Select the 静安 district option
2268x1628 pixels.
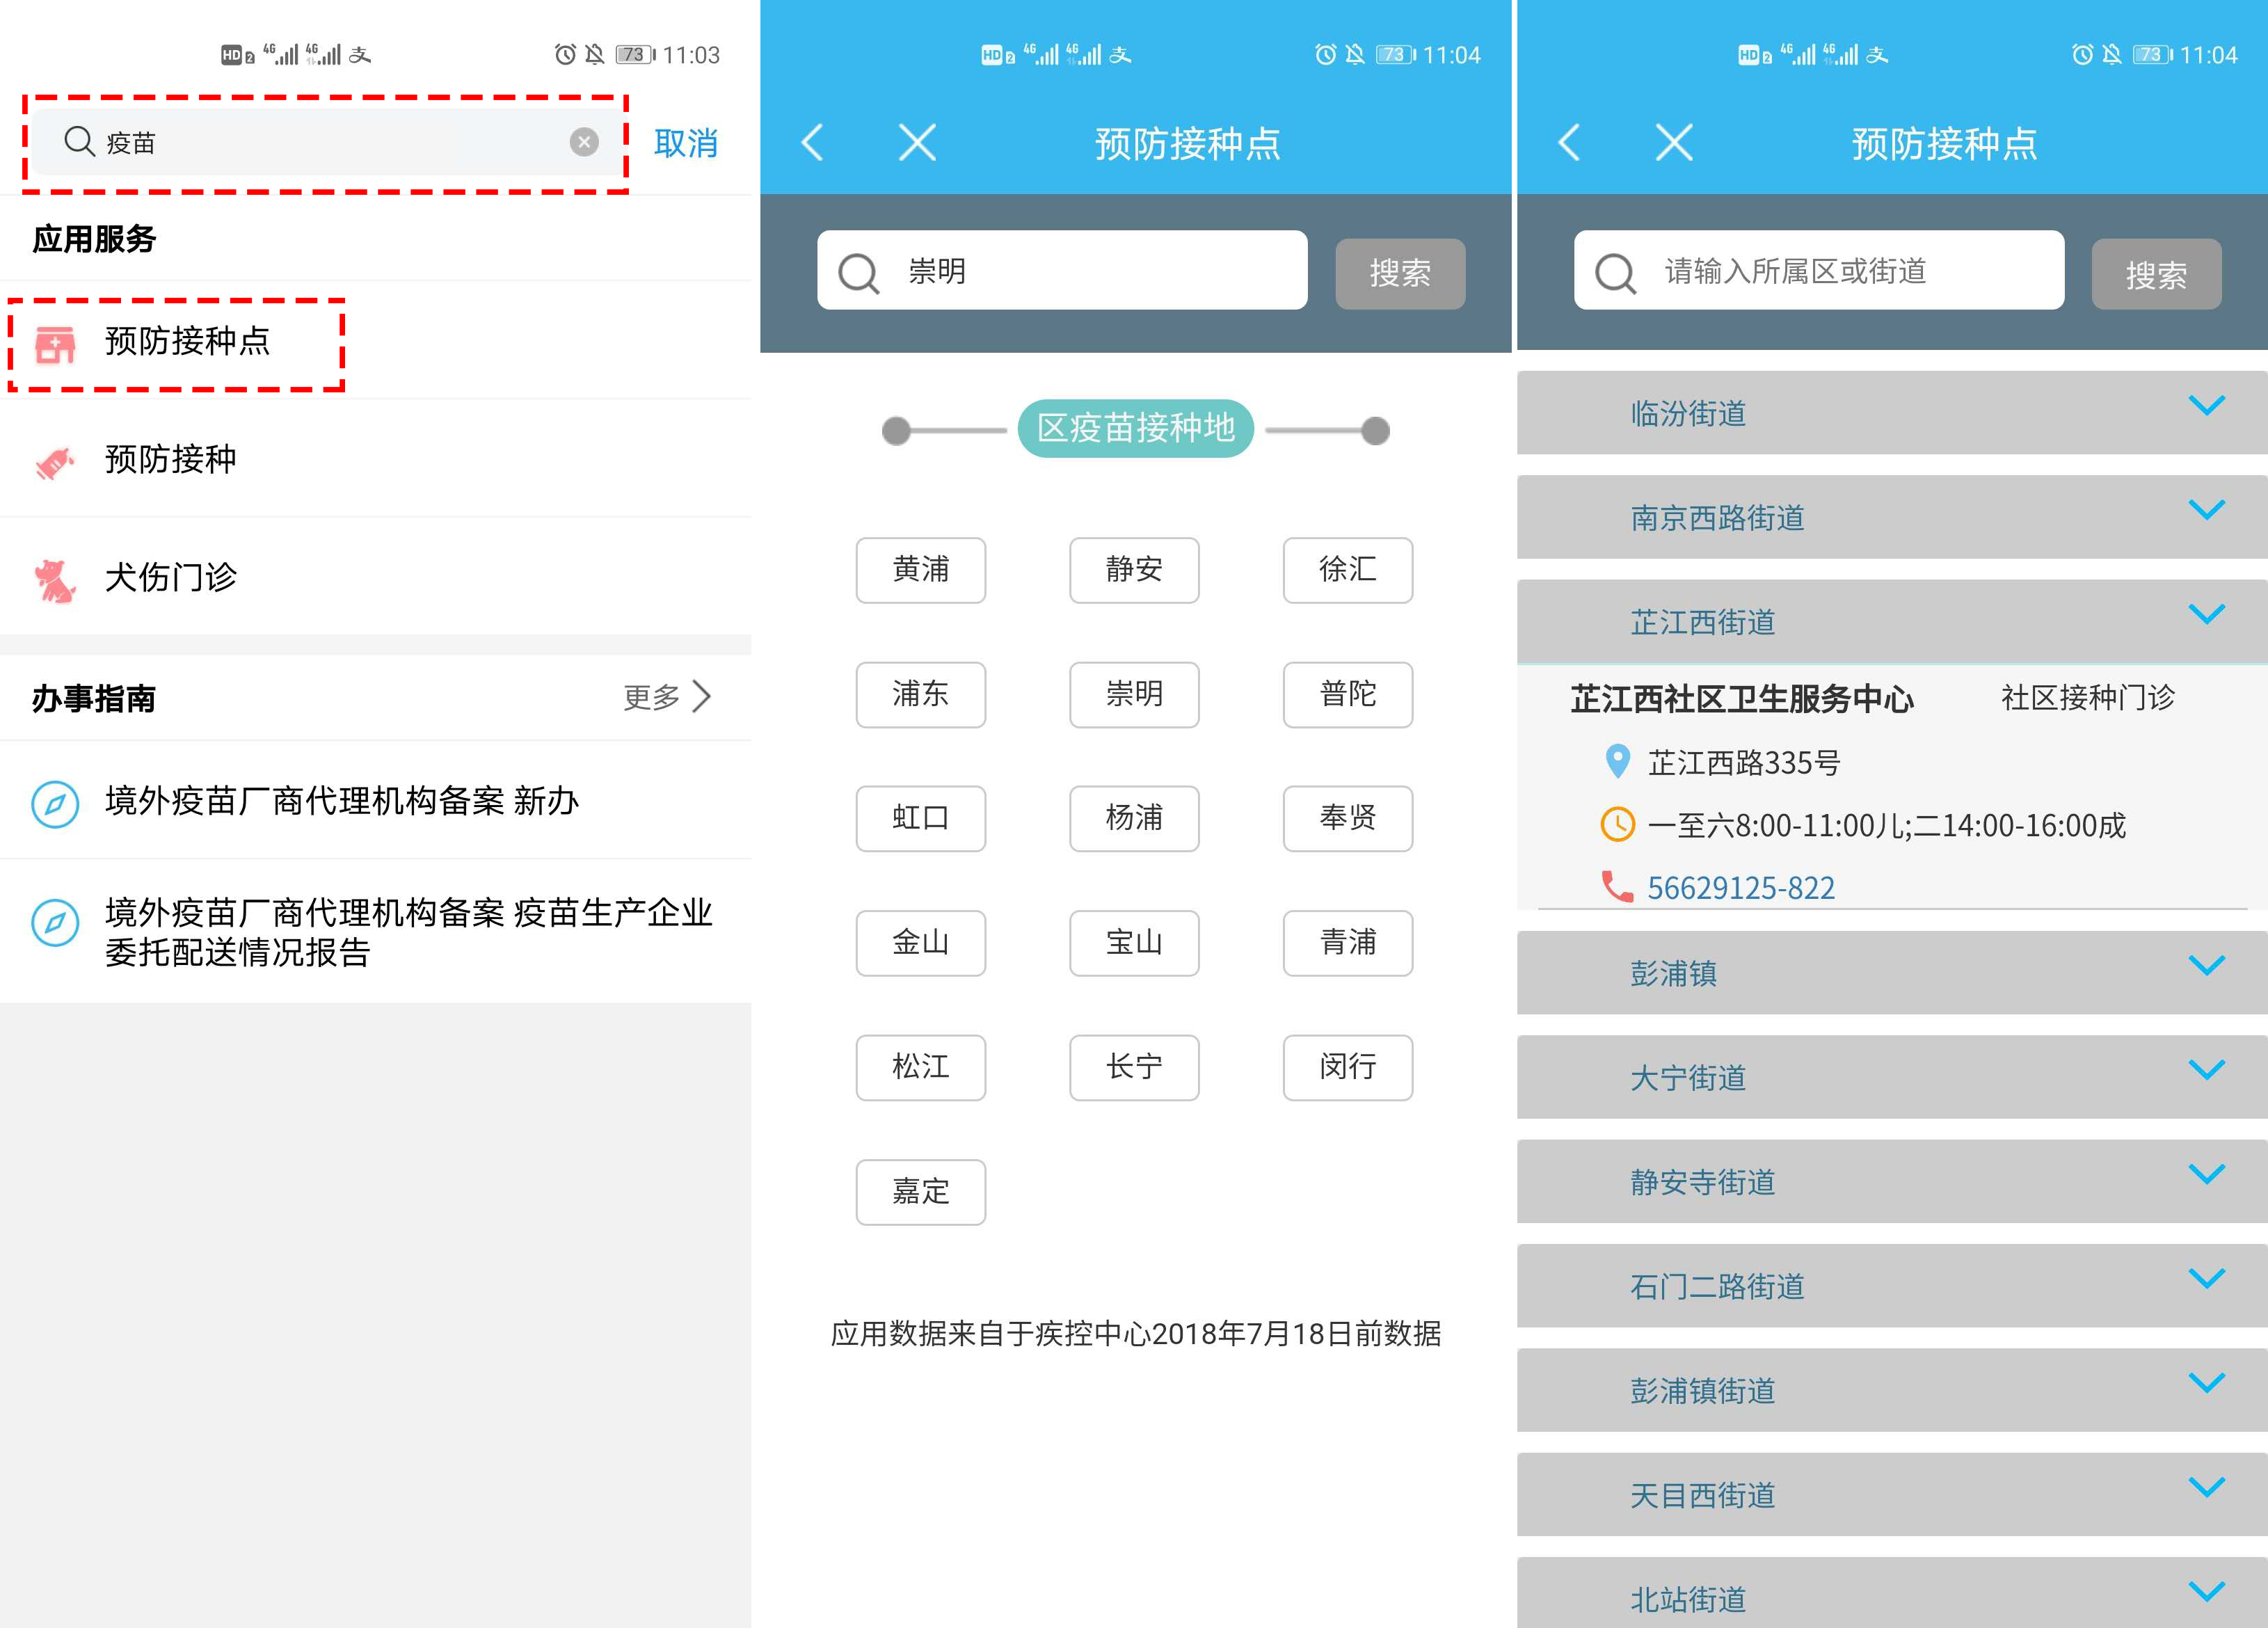click(x=1133, y=570)
